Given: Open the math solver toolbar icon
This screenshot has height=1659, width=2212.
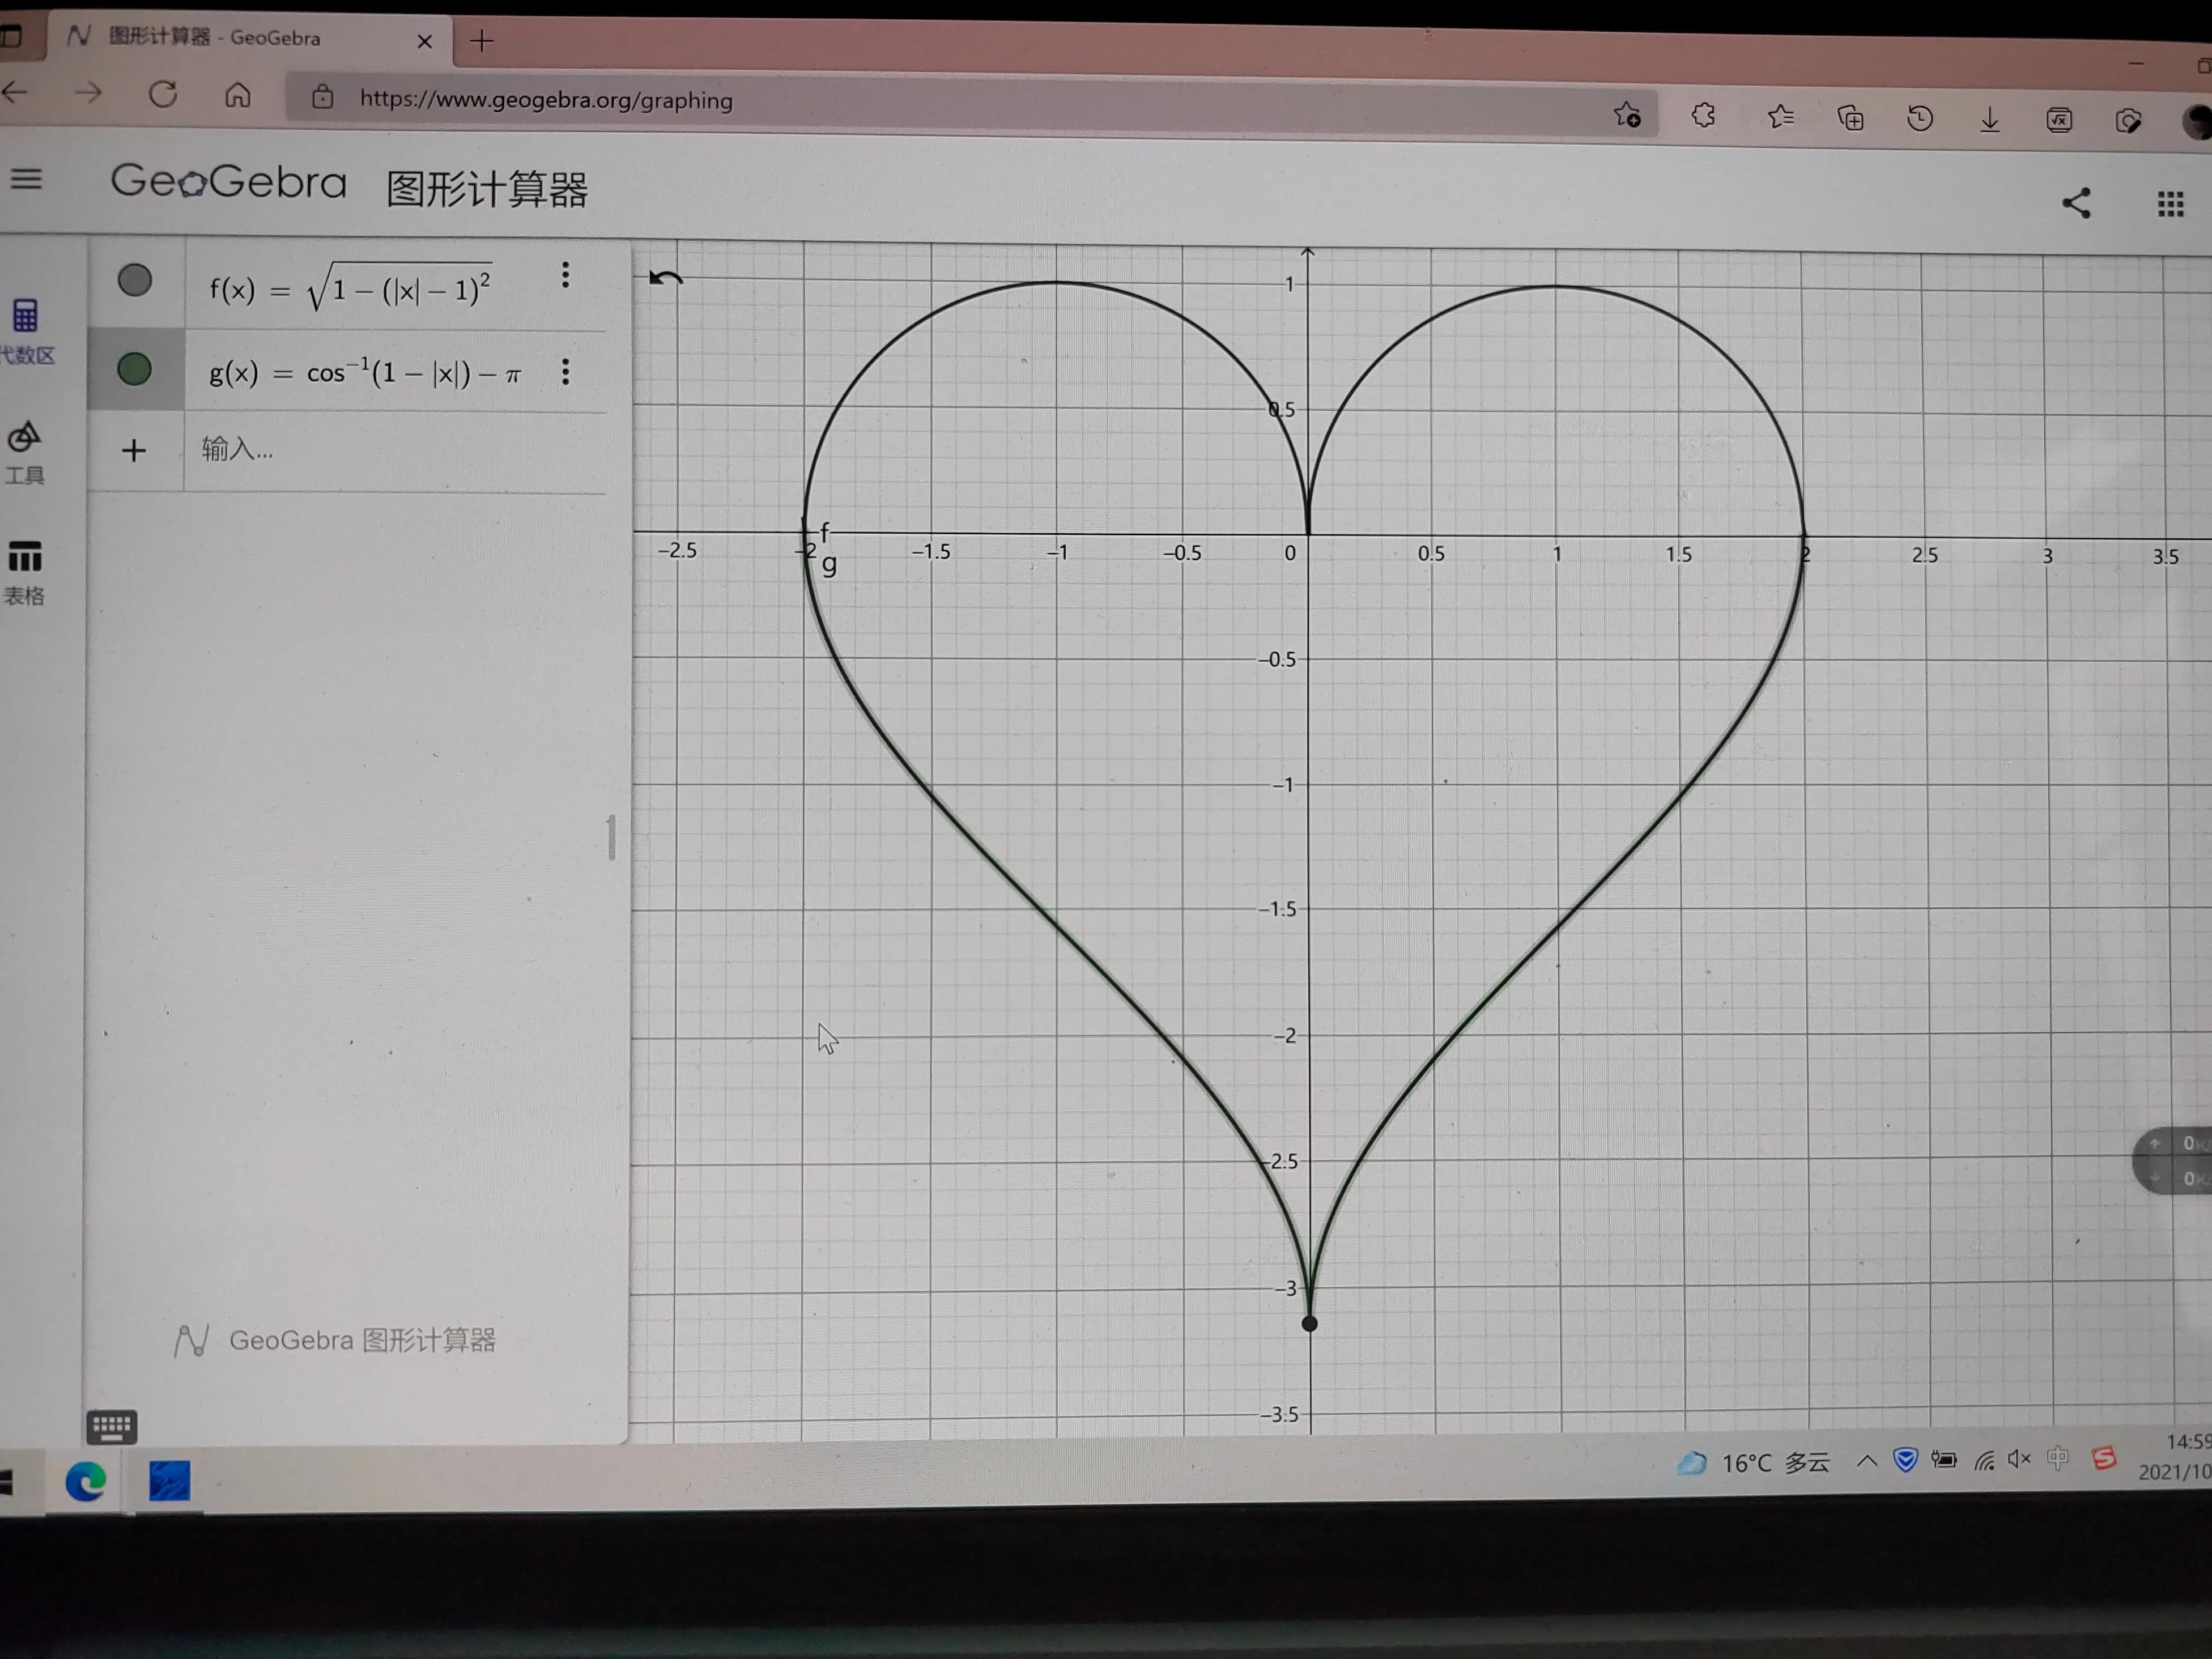Looking at the screenshot, I should click(2059, 121).
